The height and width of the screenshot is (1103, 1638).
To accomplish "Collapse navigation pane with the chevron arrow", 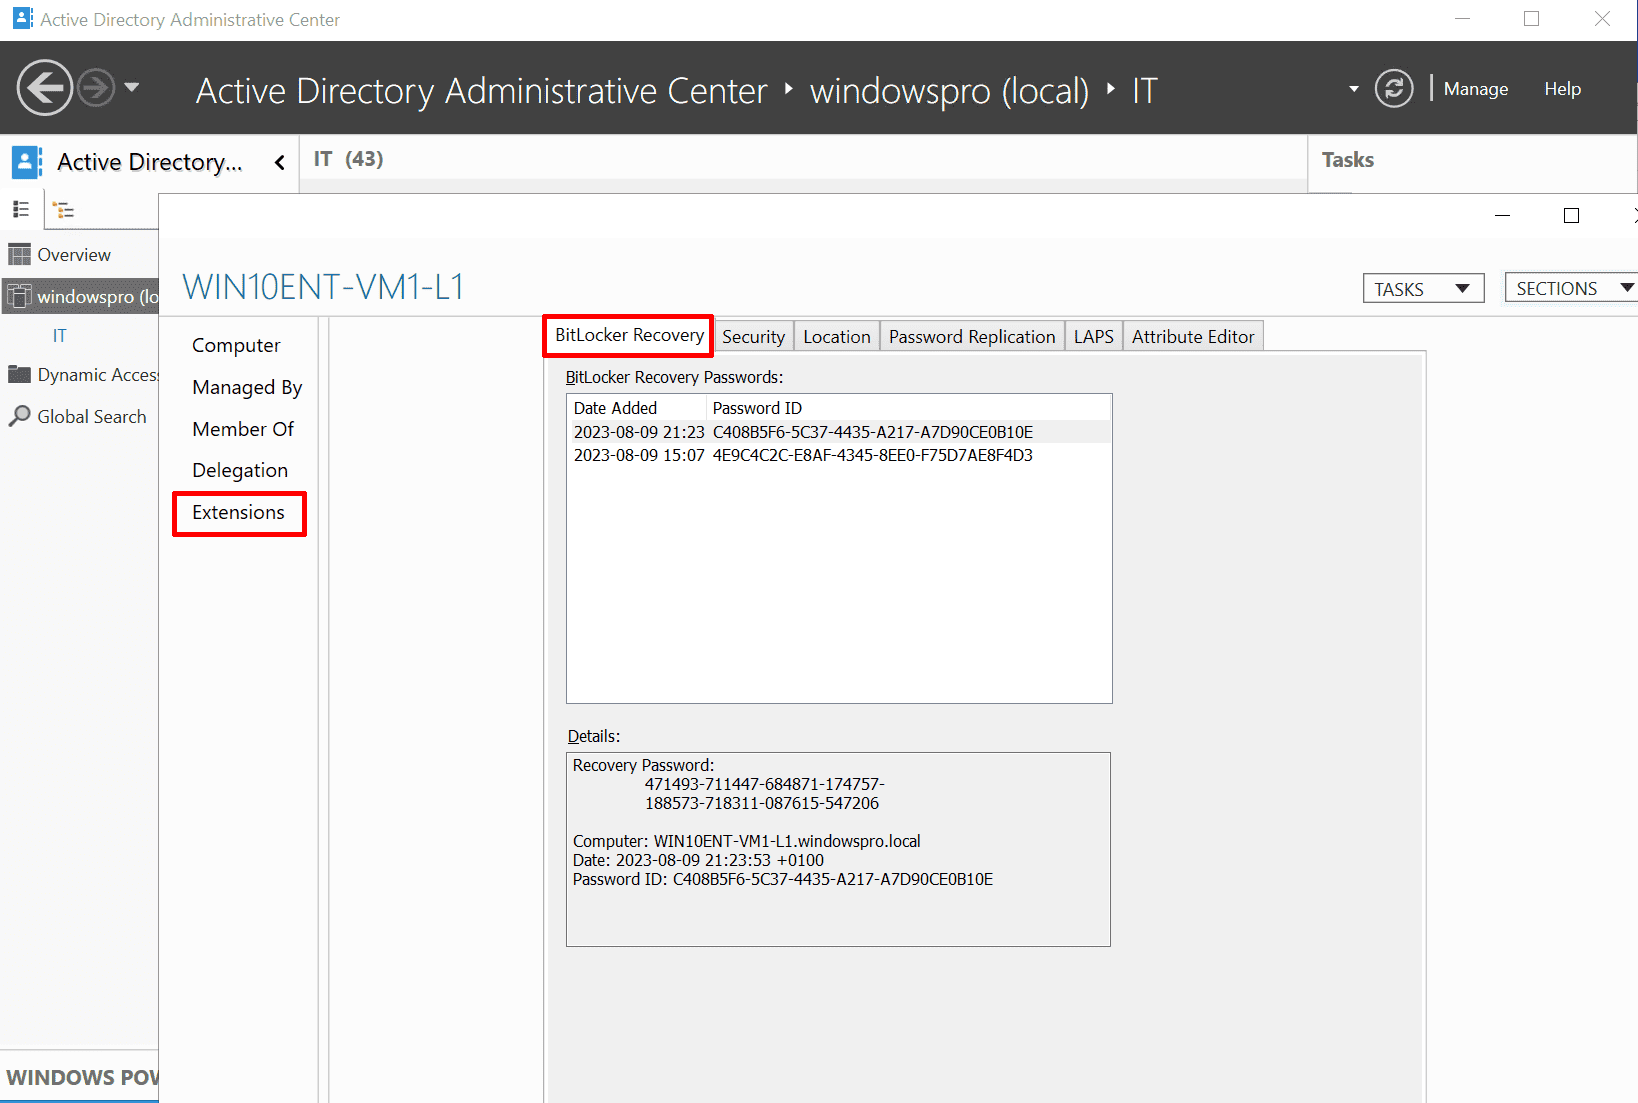I will pyautogui.click(x=279, y=161).
